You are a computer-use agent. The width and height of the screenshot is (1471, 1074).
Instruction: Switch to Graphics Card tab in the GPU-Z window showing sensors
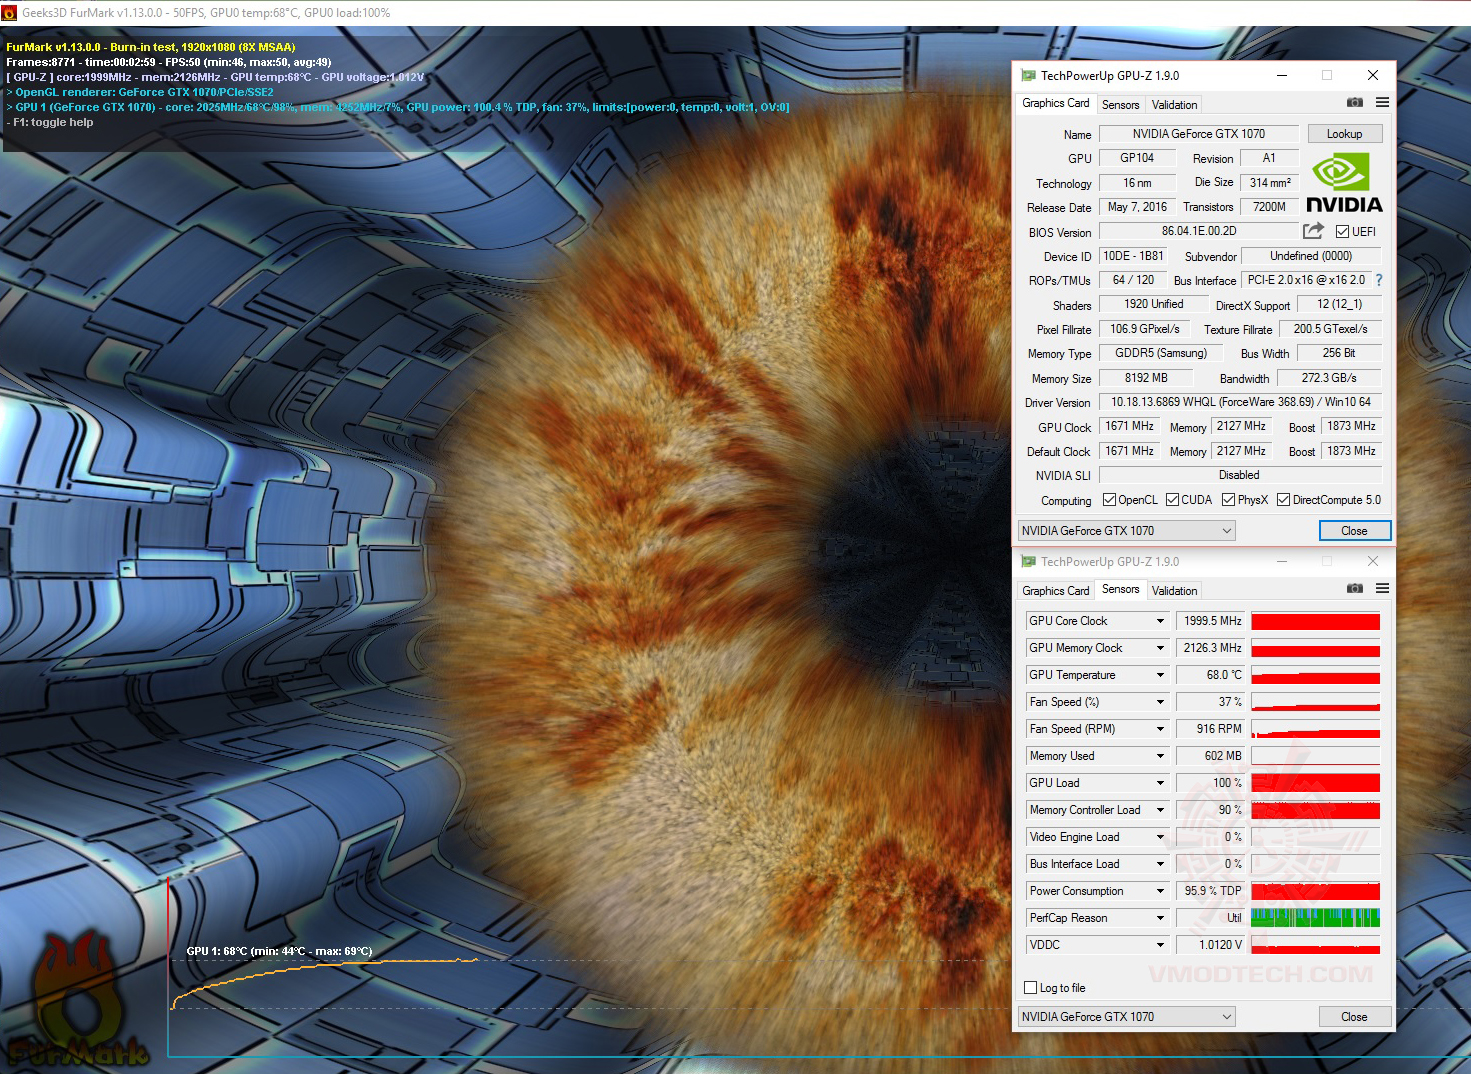(1055, 591)
